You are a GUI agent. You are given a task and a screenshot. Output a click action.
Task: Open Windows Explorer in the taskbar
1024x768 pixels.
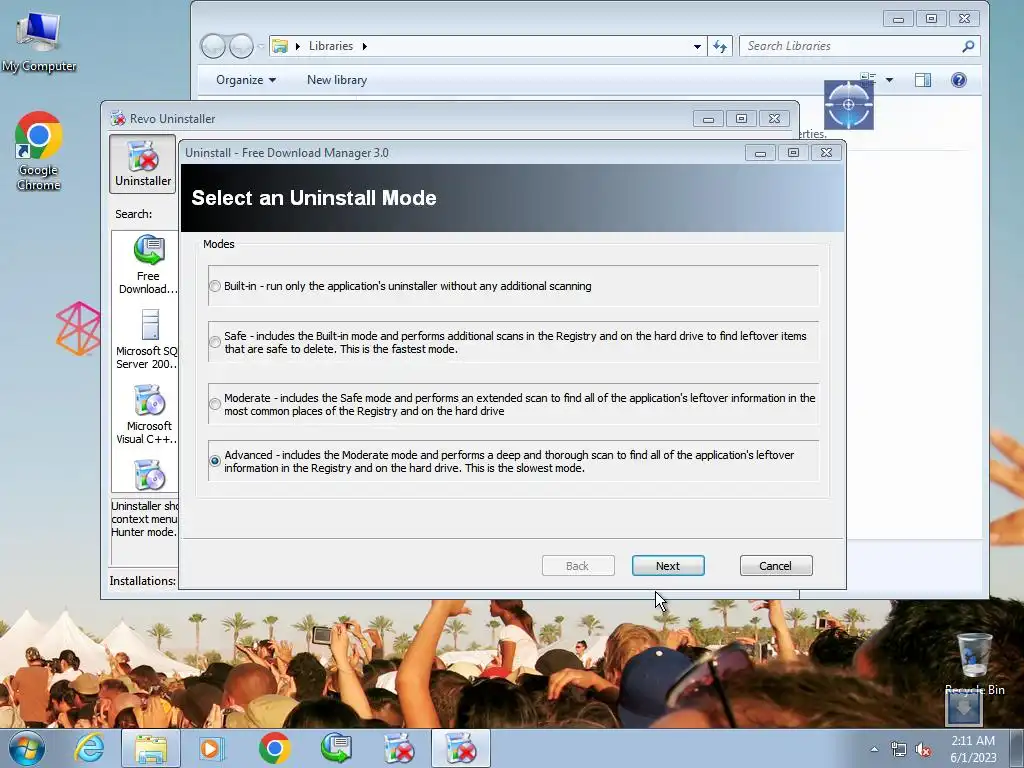click(151, 748)
